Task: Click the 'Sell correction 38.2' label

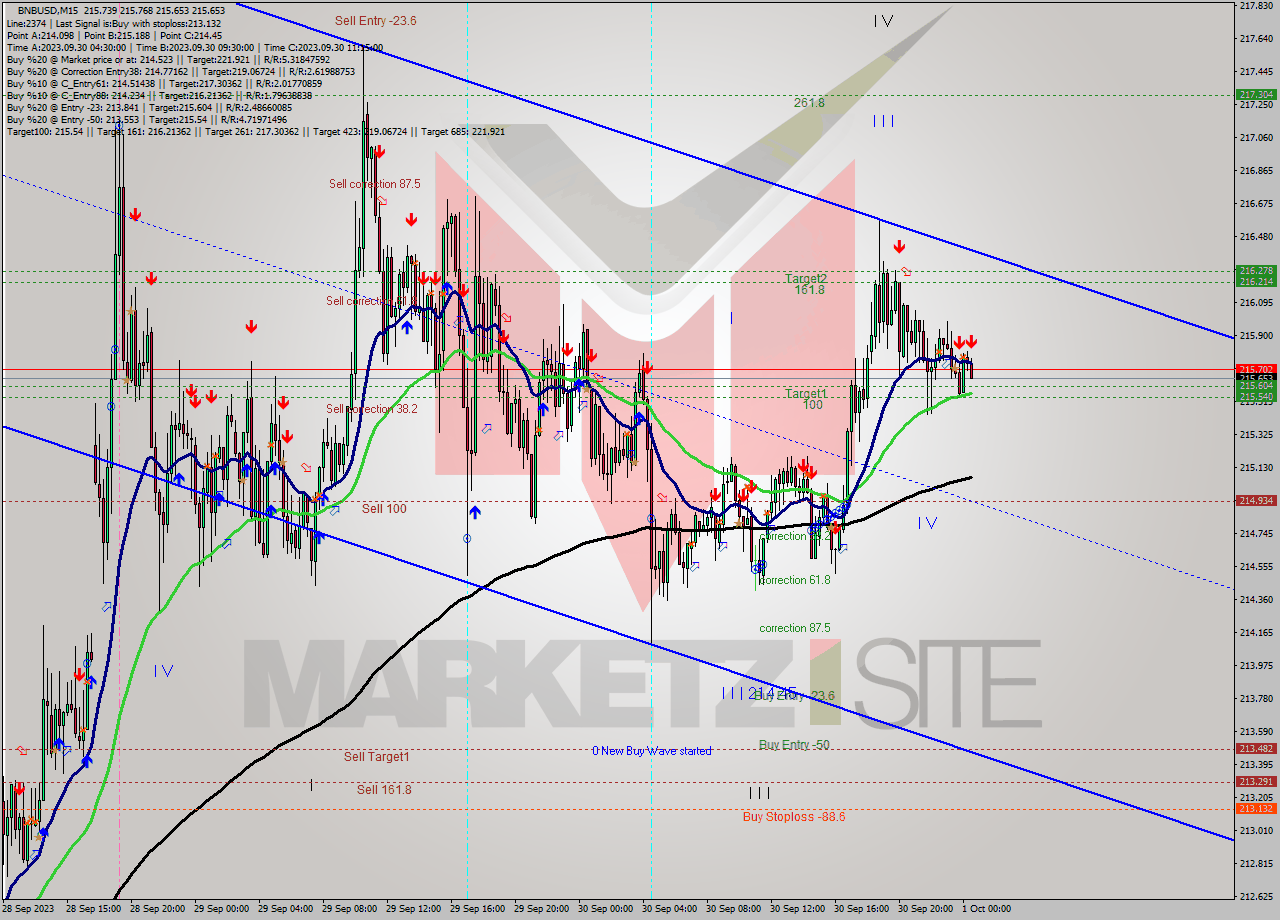Action: pyautogui.click(x=372, y=409)
